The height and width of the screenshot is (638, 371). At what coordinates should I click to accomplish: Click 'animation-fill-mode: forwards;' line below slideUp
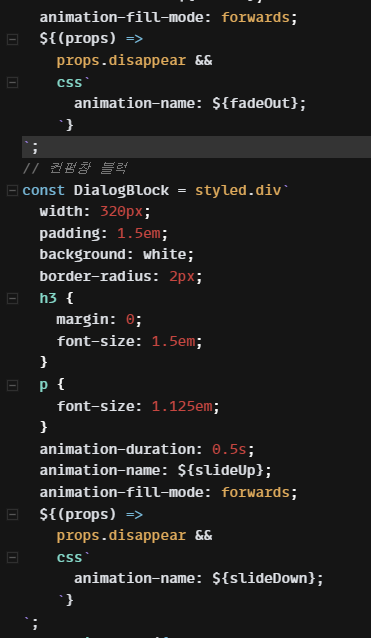[x=169, y=493]
